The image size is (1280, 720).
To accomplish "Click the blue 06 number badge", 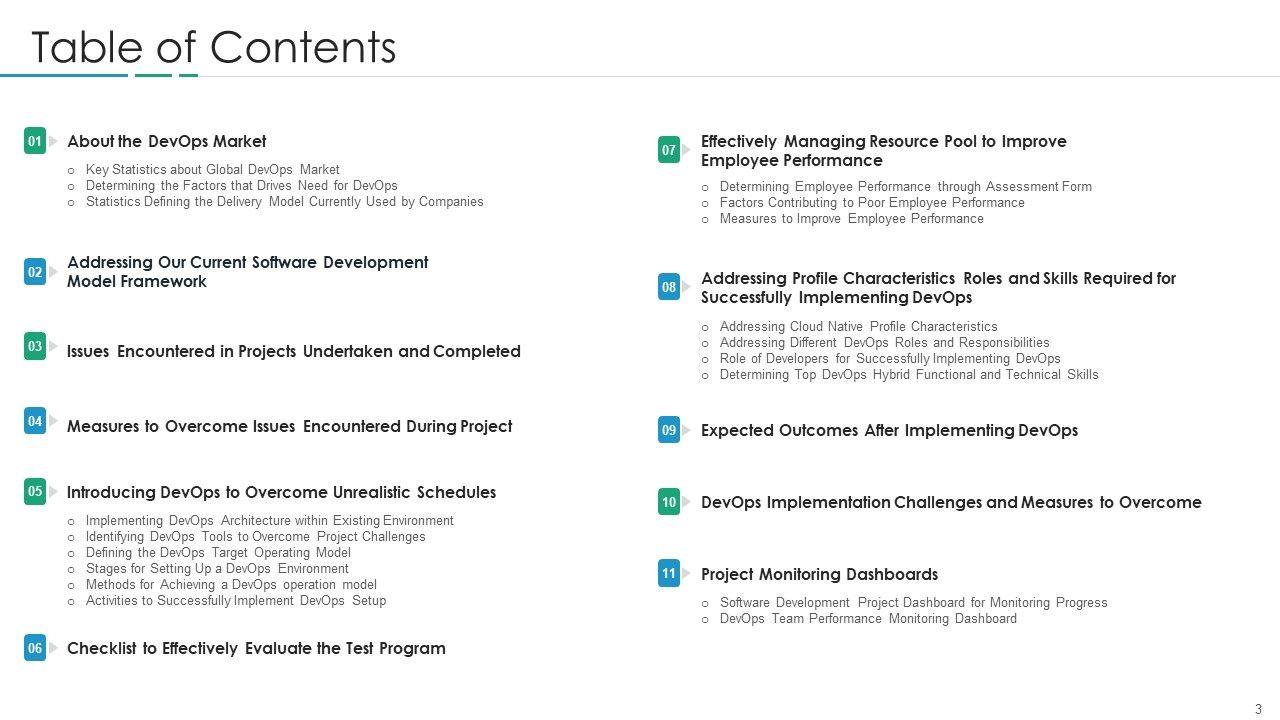I will [x=35, y=648].
